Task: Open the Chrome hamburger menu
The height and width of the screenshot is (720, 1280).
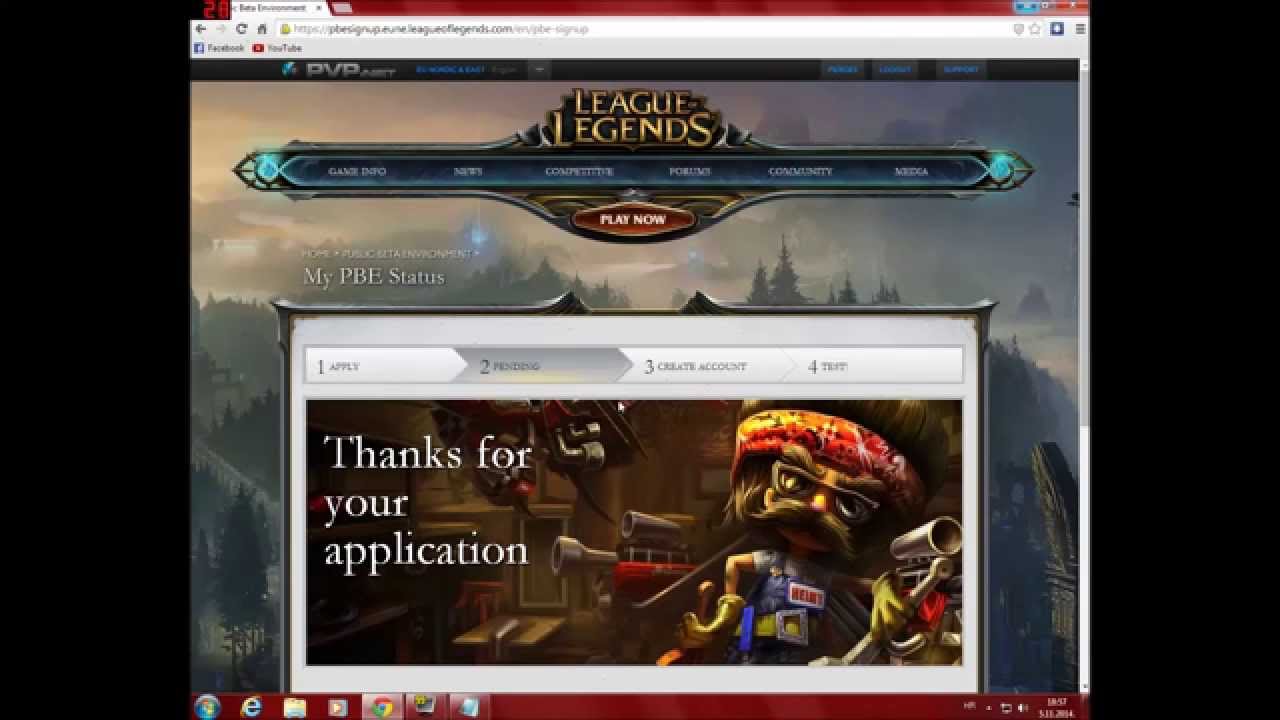Action: tap(1081, 29)
